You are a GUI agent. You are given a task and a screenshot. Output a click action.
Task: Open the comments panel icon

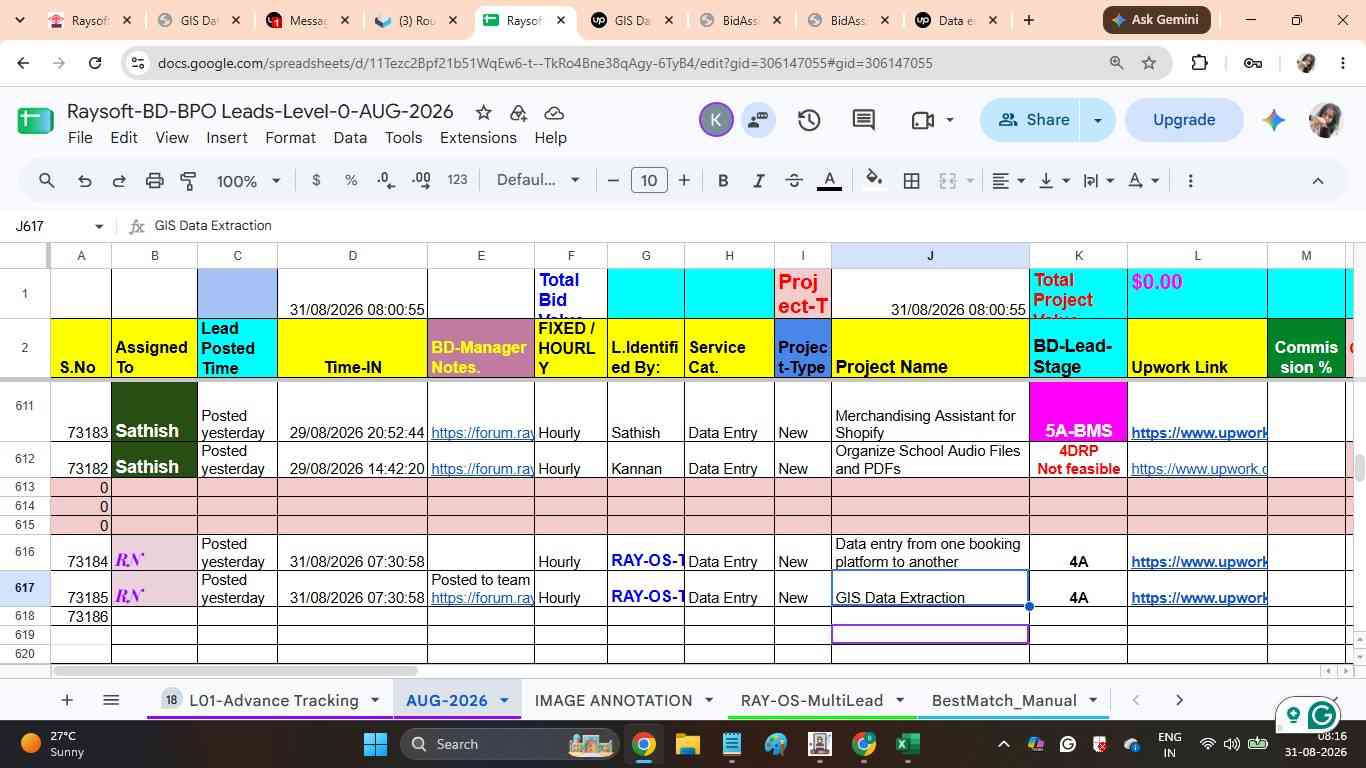864,120
